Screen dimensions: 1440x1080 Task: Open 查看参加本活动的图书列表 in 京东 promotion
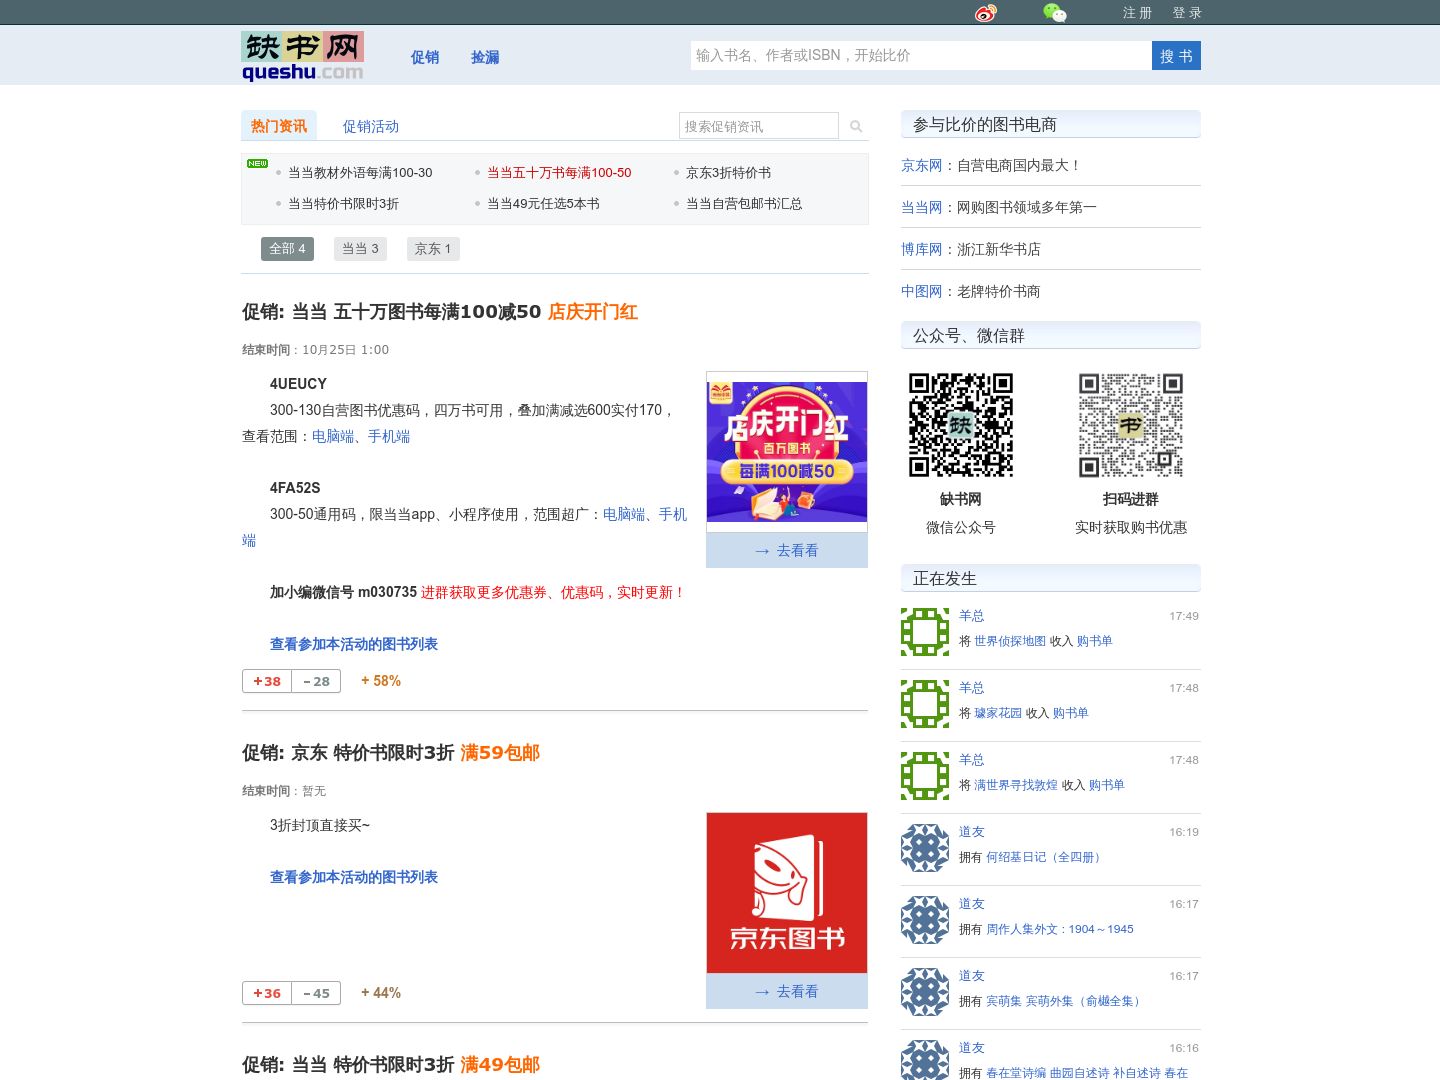point(354,877)
